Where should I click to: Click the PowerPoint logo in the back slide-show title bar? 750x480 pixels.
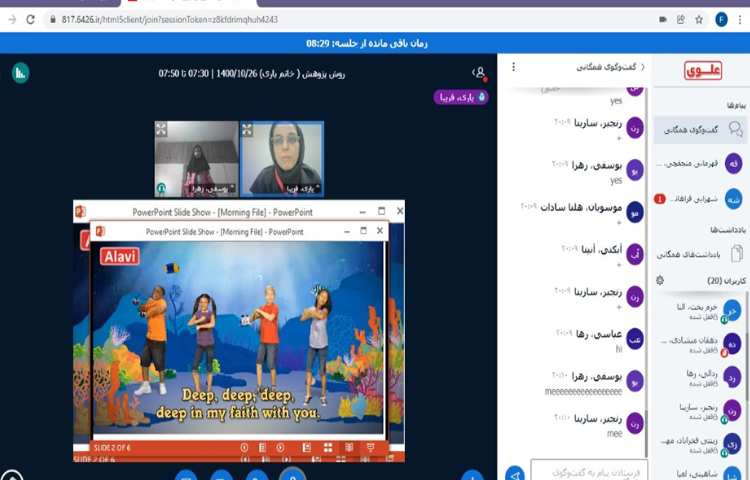pos(80,211)
